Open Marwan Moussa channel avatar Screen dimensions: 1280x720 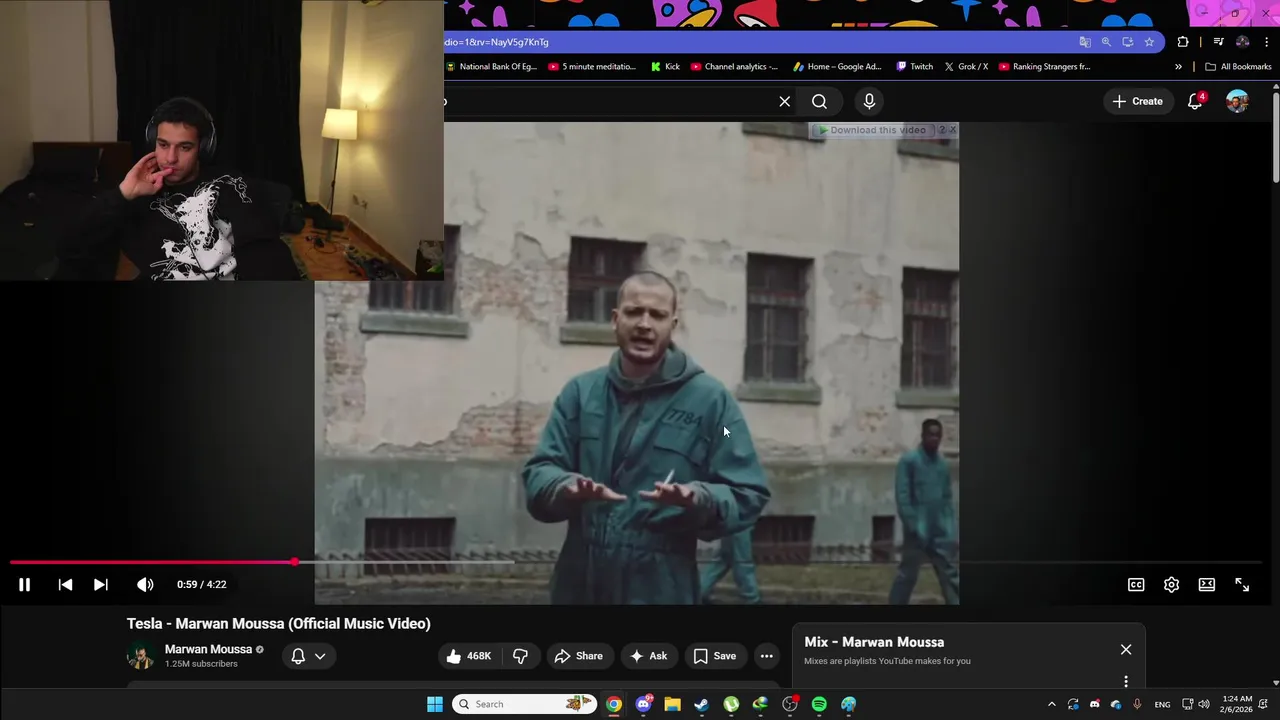(141, 656)
